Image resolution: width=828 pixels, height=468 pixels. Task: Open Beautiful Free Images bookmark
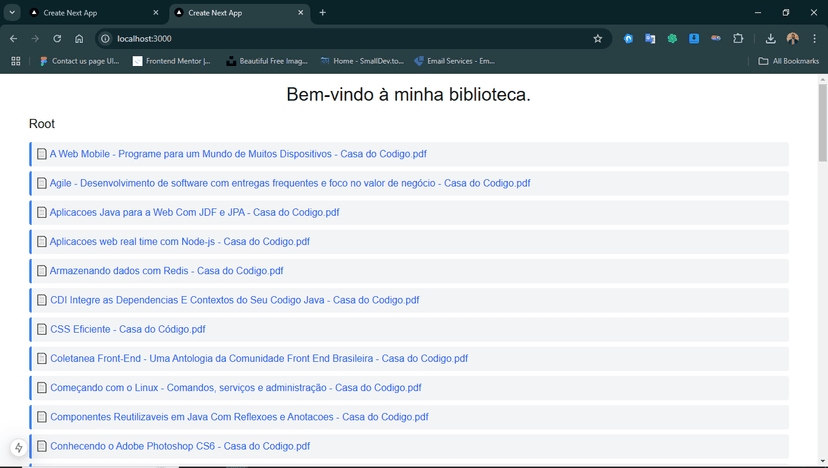(267, 61)
